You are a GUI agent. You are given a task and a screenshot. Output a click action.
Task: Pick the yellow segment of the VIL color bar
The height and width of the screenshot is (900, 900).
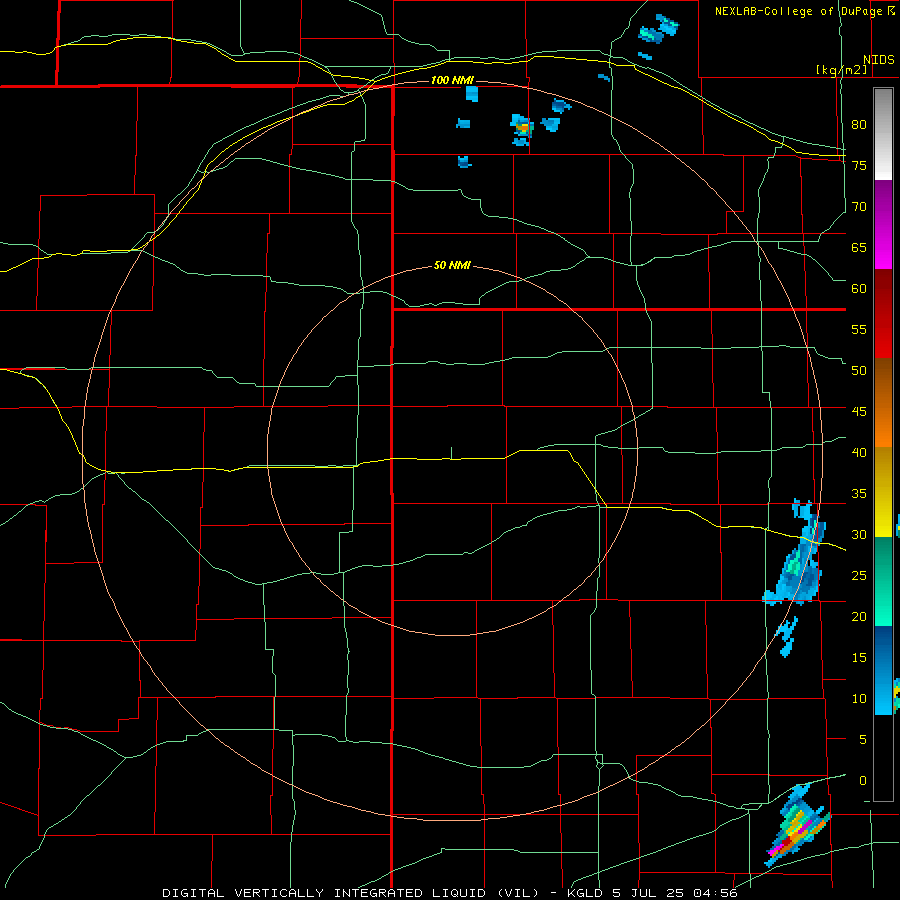tap(883, 492)
